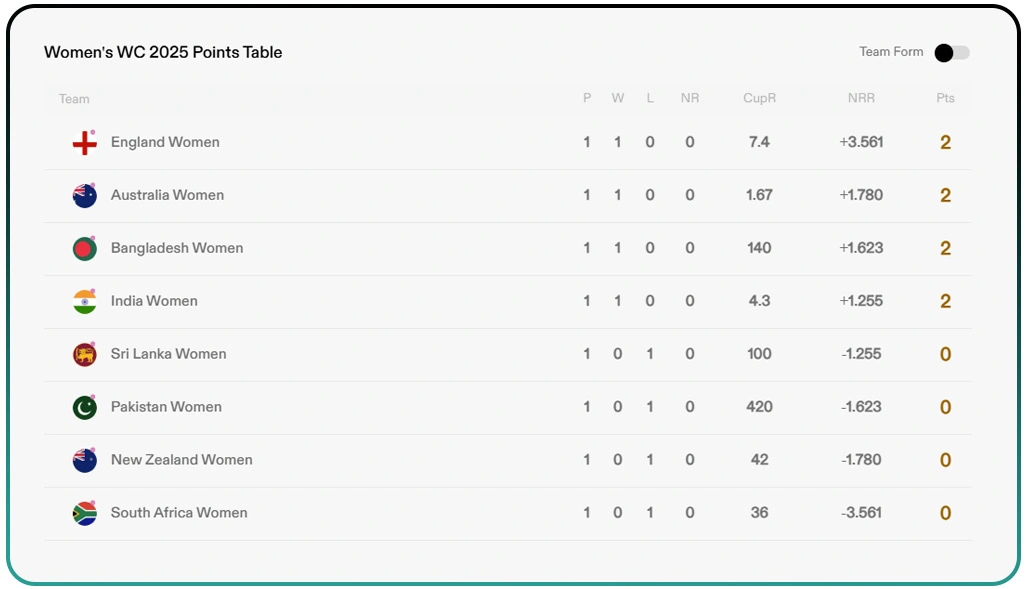This screenshot has width=1026, height=589.
Task: Open the Australia Women team link
Action: click(x=167, y=195)
